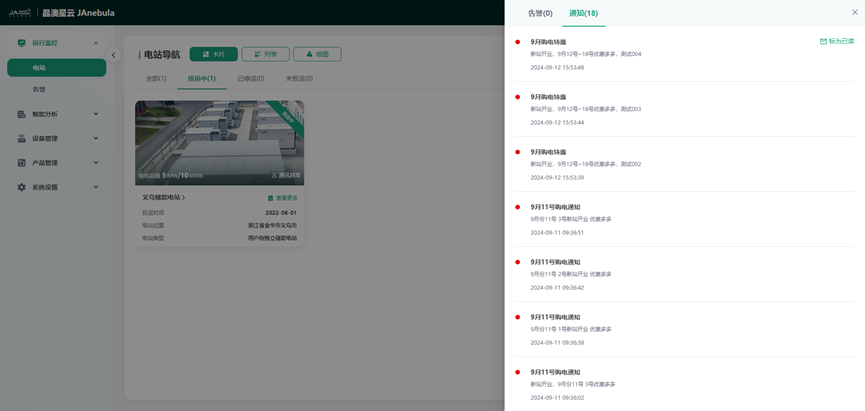865x411 pixels.
Task: Click the 智能分析 icon in sidebar
Action: pos(22,114)
